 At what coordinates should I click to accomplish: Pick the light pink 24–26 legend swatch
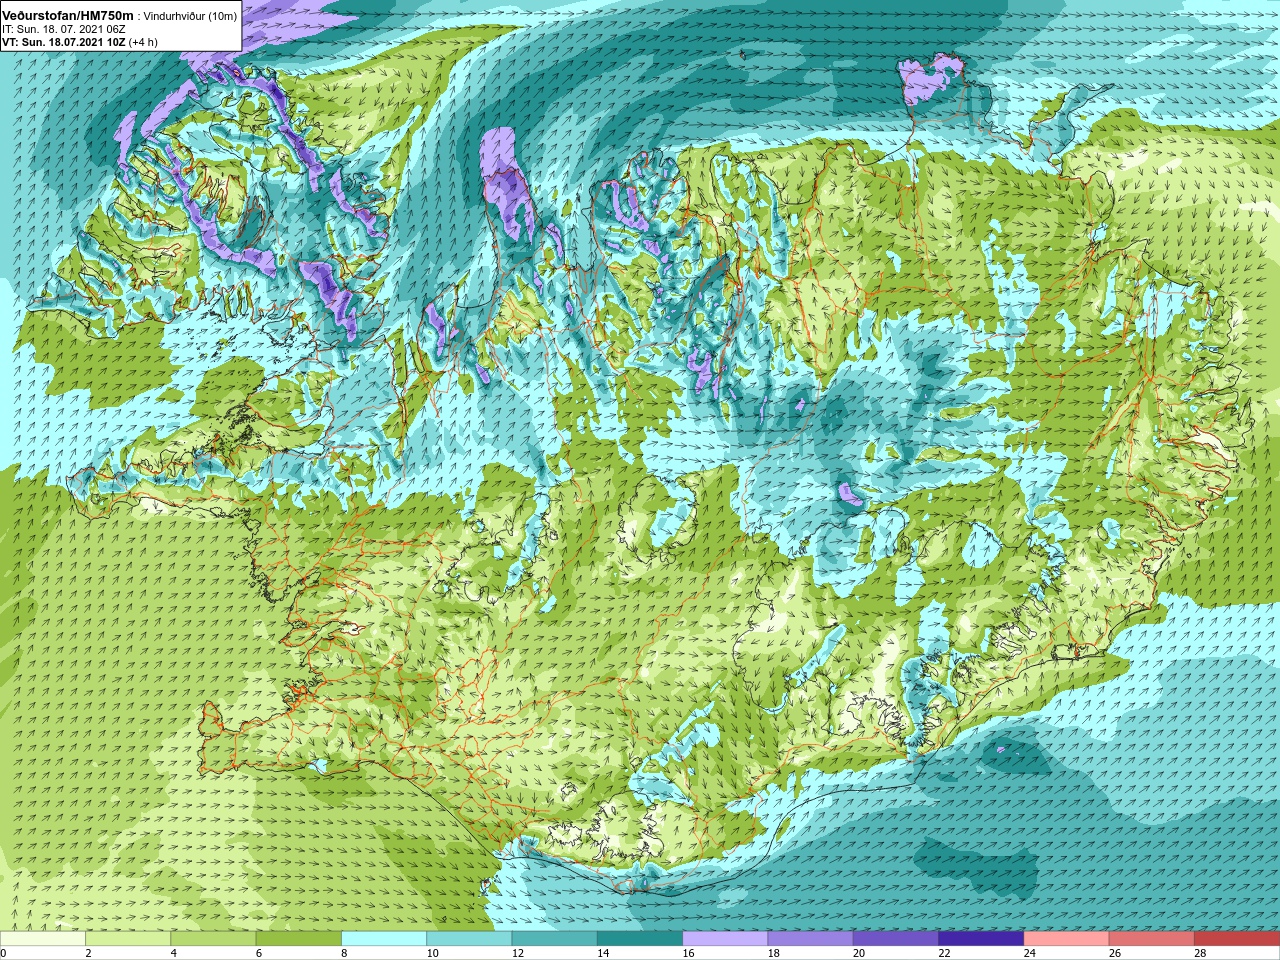click(1067, 939)
